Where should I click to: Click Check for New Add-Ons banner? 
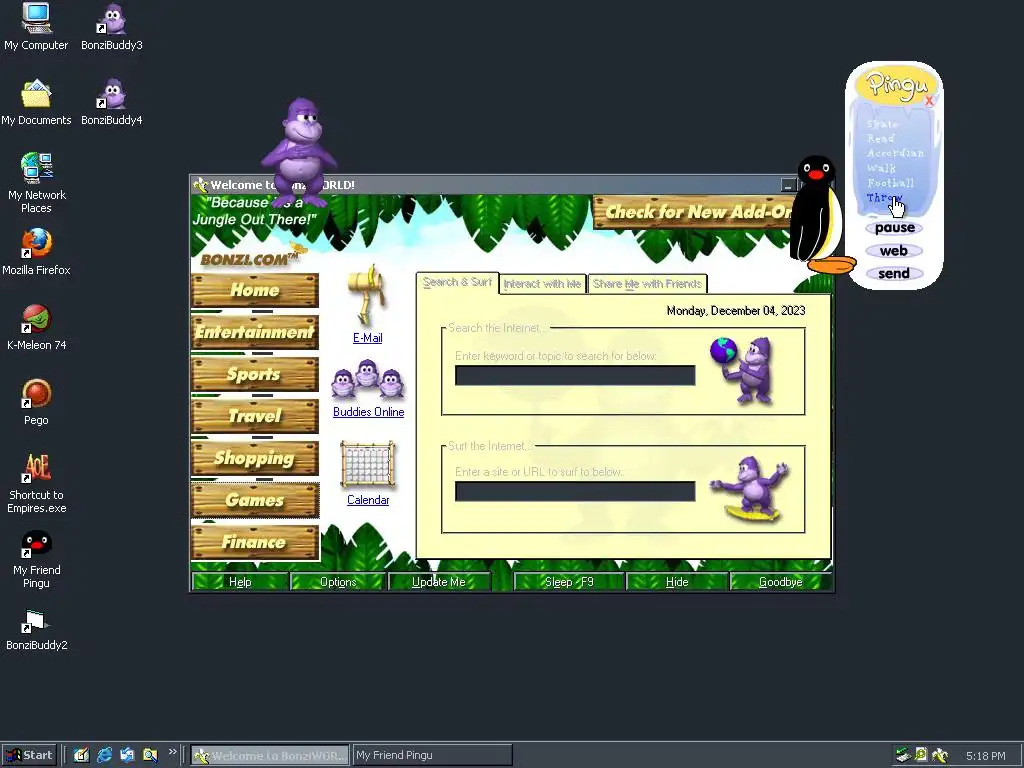pyautogui.click(x=695, y=212)
